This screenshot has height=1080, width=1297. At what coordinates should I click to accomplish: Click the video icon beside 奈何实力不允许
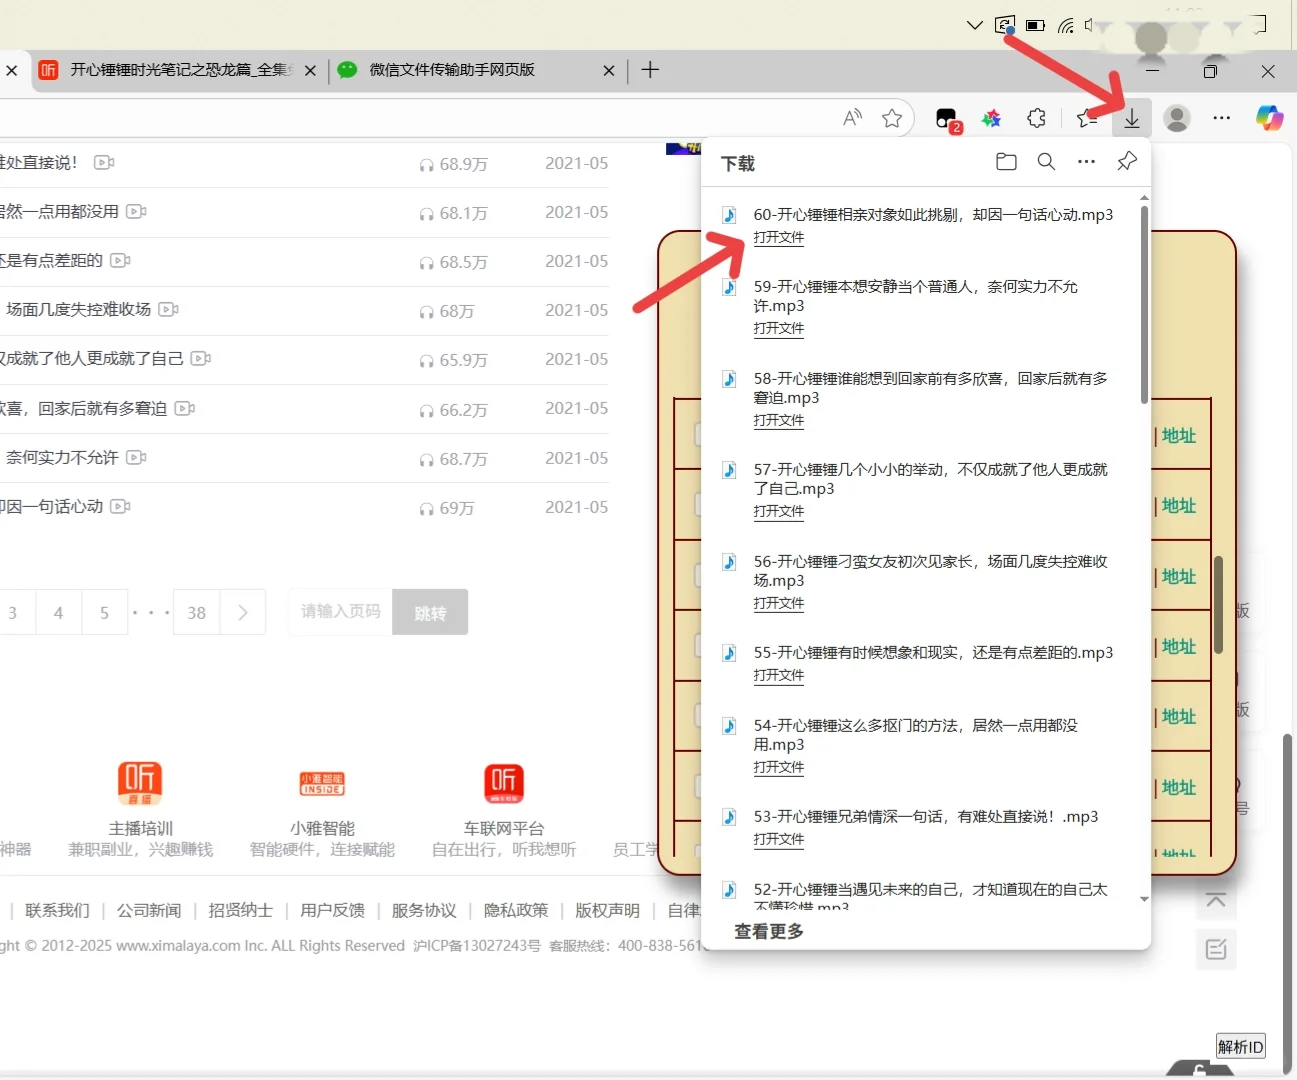(137, 458)
